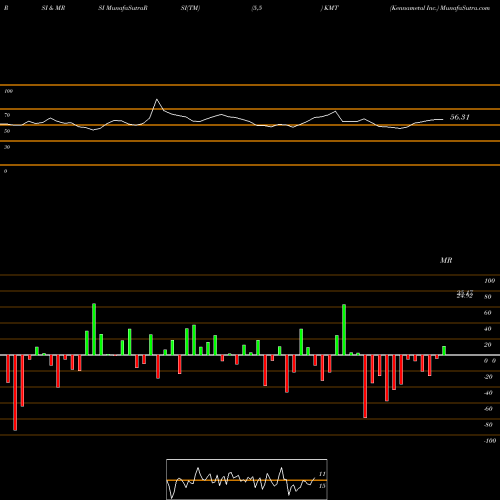Click the last green bar at right end
This screenshot has width=500, height=500.
point(444,351)
